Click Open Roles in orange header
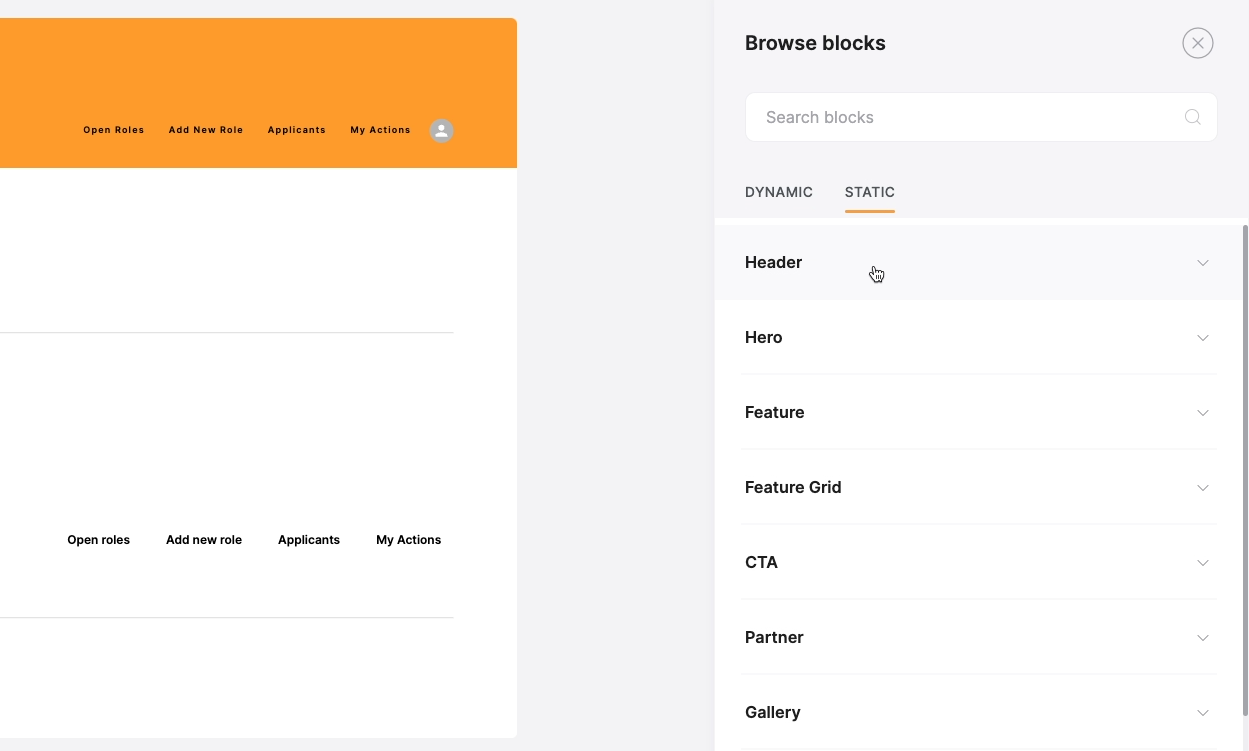This screenshot has width=1249, height=751. pyautogui.click(x=114, y=130)
